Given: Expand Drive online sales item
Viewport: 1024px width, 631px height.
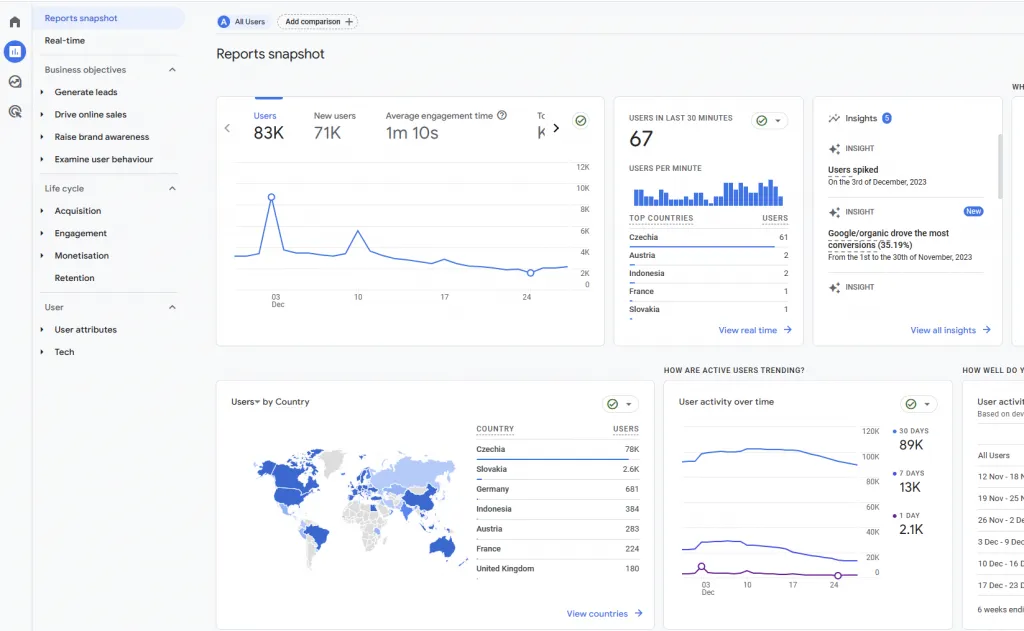Looking at the screenshot, I should click(42, 114).
